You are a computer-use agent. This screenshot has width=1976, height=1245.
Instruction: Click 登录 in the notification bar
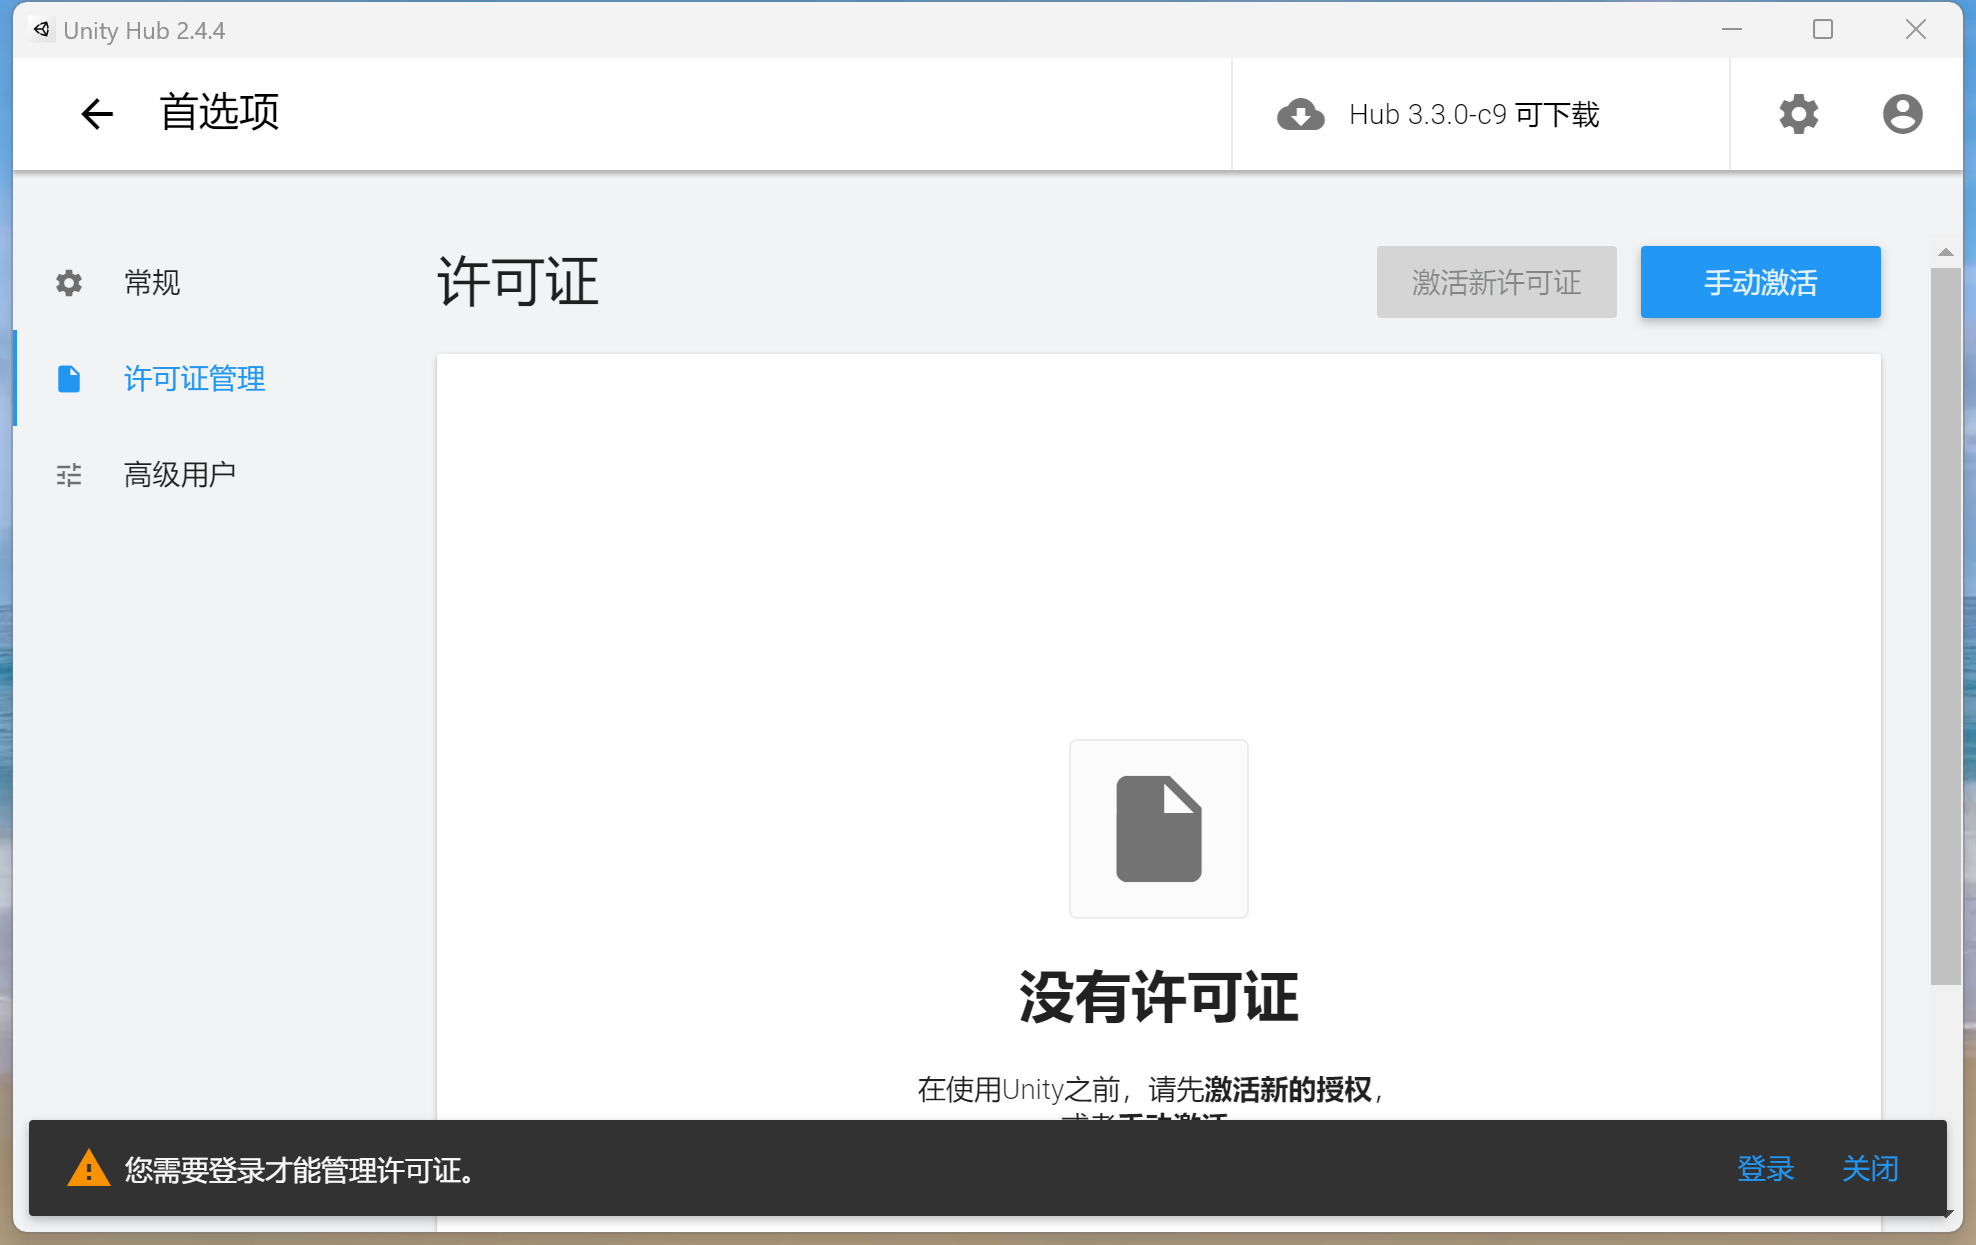click(1765, 1168)
